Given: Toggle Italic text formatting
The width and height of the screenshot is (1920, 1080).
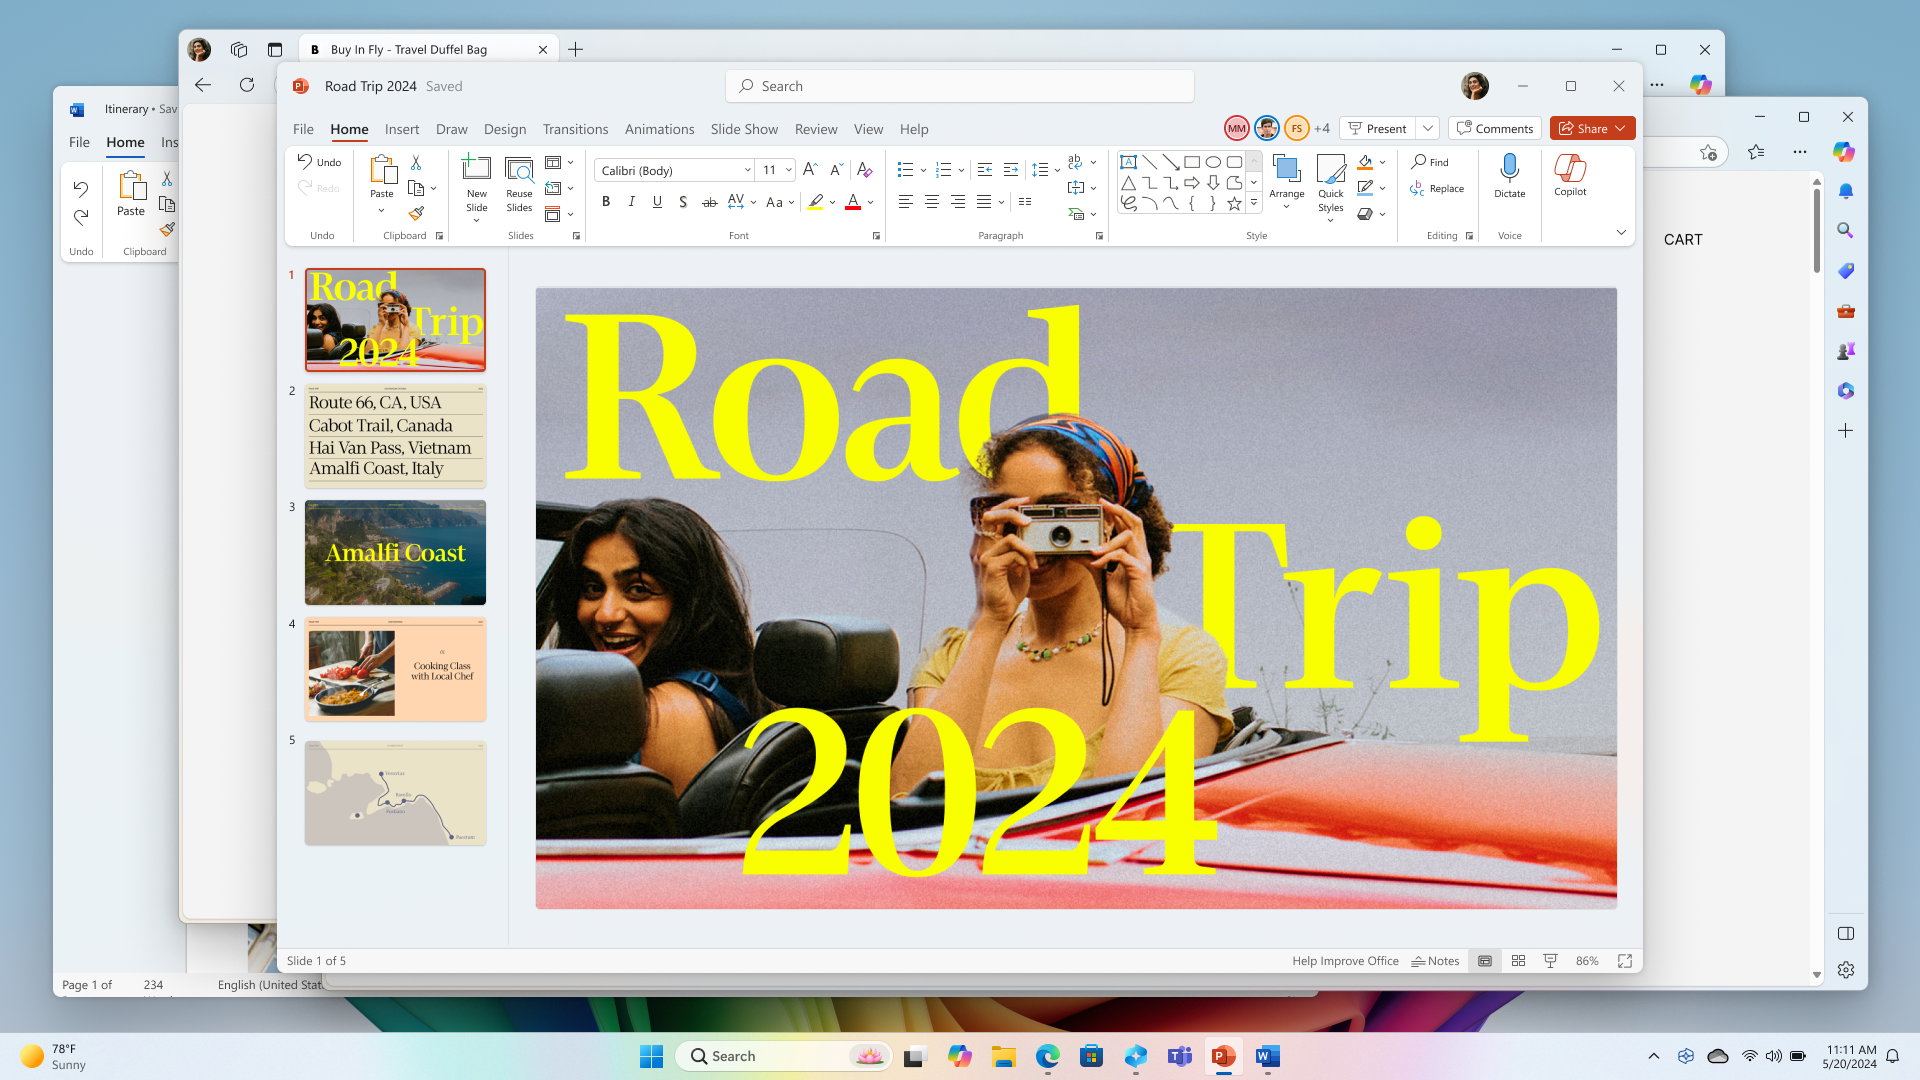Looking at the screenshot, I should tap(632, 202).
